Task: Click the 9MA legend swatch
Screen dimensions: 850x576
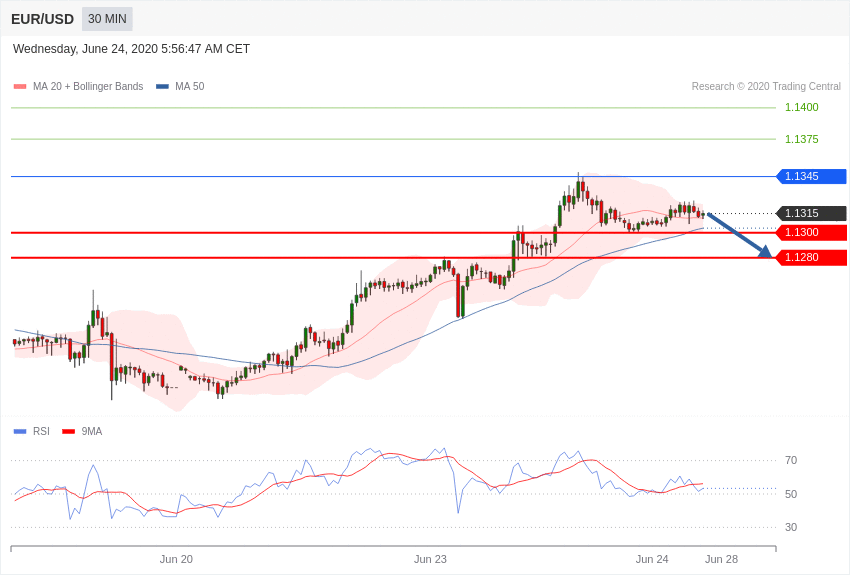Action: click(x=68, y=432)
